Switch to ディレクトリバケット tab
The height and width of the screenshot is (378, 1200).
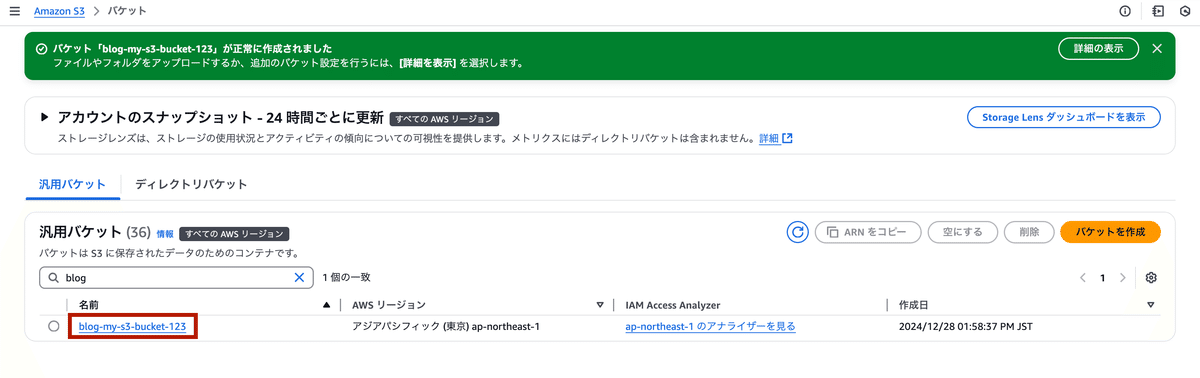[191, 184]
